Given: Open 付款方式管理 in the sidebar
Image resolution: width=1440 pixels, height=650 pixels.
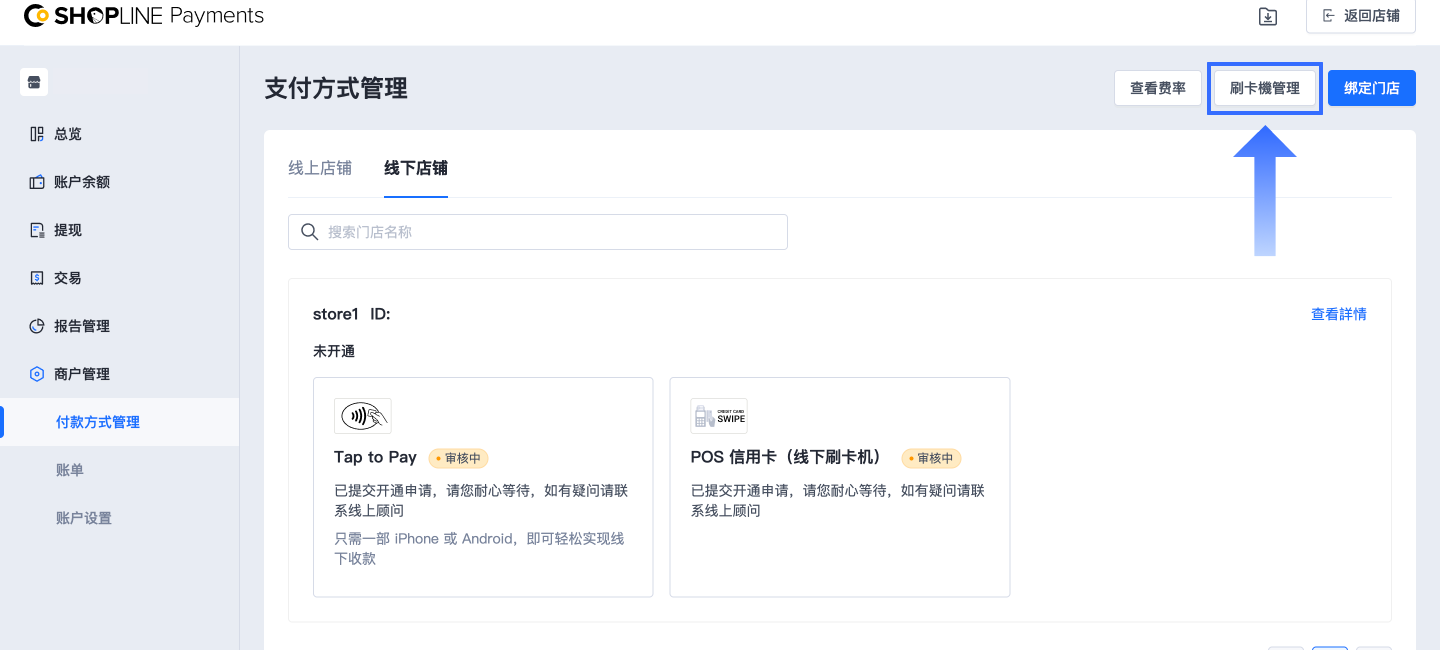Looking at the screenshot, I should 98,422.
